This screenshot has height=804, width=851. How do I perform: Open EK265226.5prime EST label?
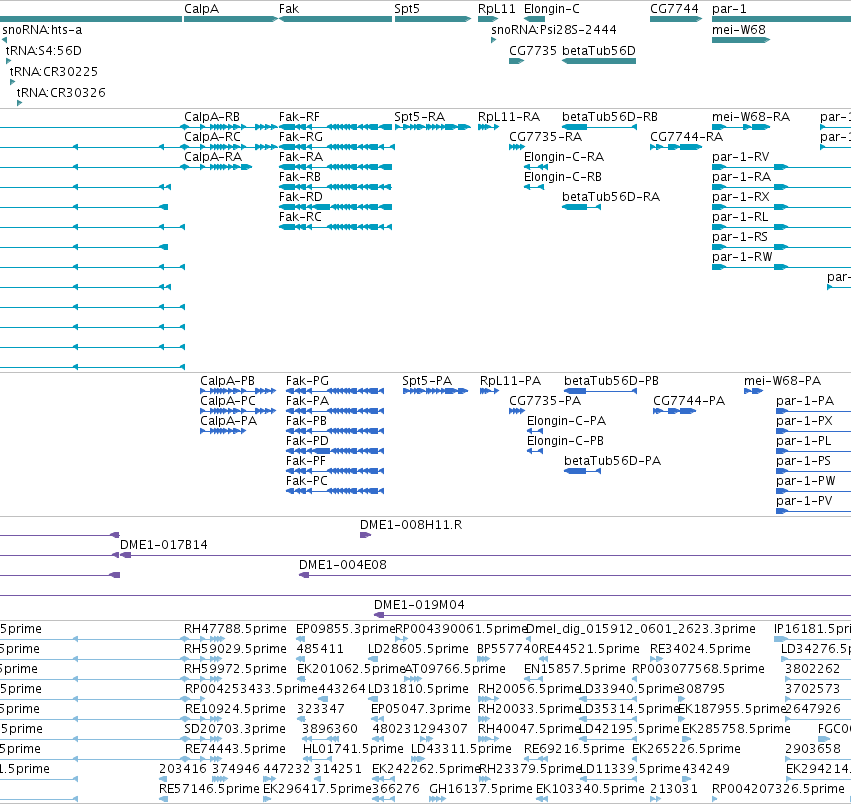tap(686, 749)
